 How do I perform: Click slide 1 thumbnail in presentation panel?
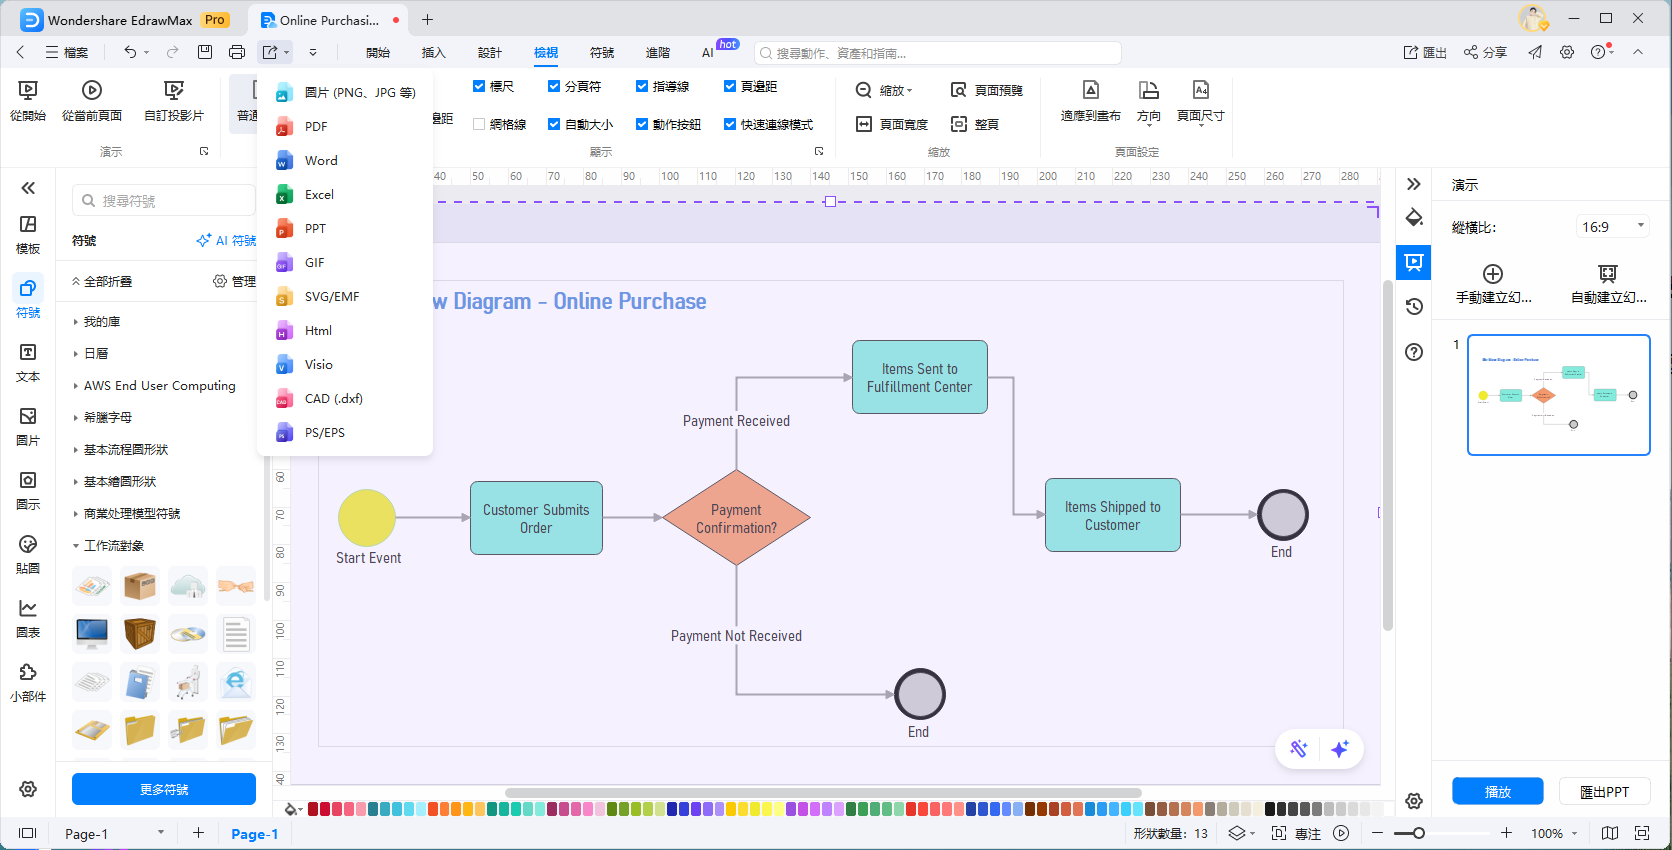(1558, 395)
